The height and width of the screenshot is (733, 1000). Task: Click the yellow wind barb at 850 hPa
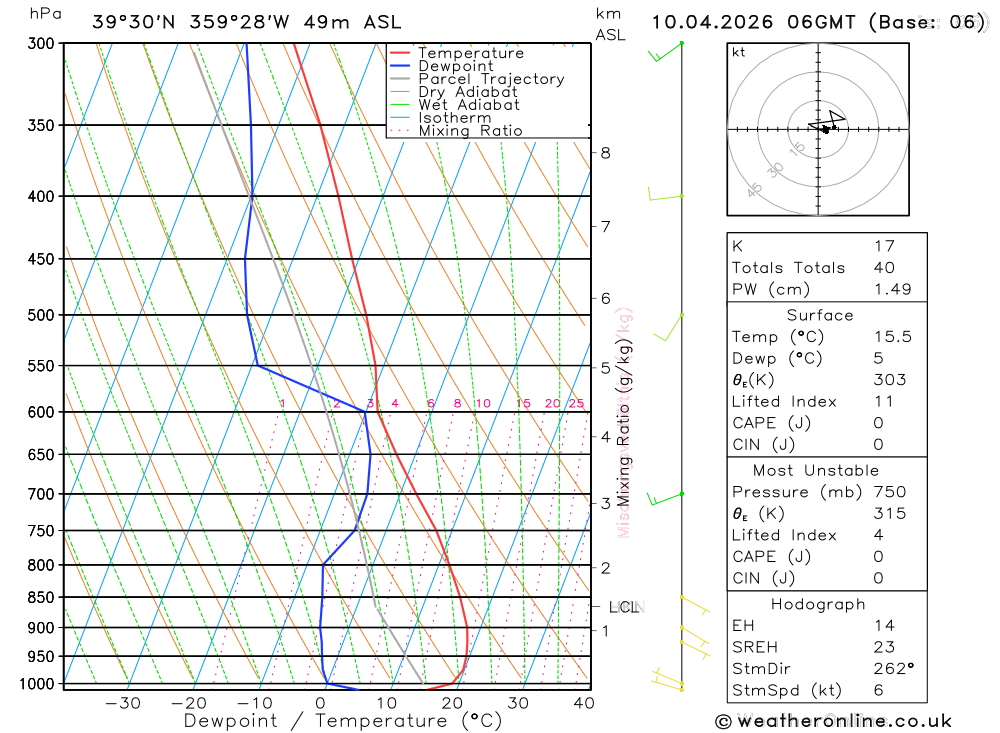click(x=695, y=605)
